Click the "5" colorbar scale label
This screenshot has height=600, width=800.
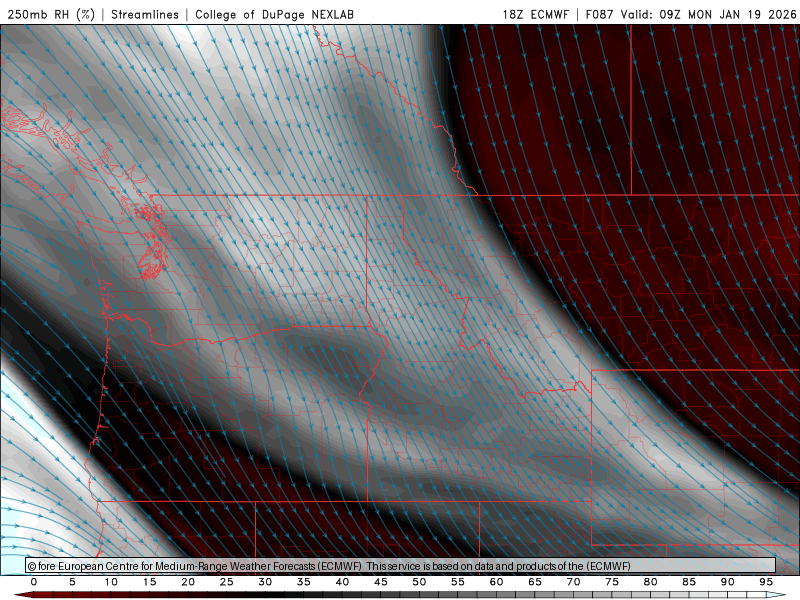click(x=72, y=582)
